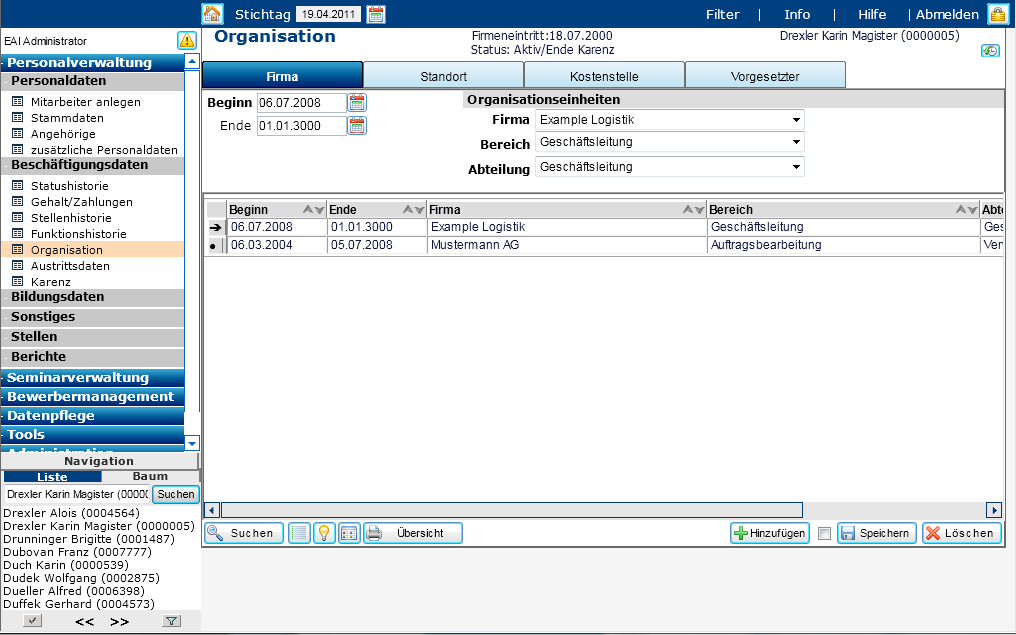Click the Karenz list icon
This screenshot has width=1016, height=635.
tap(18, 282)
